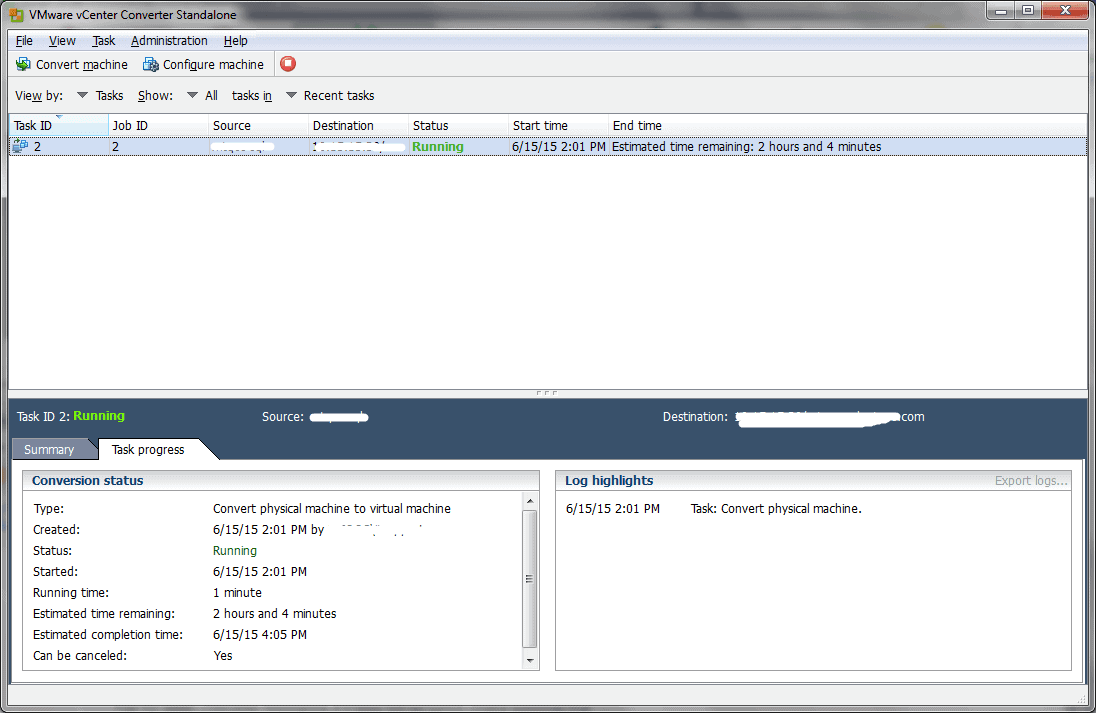Click 'Convert physical machine to virtual machine' text
1096x713 pixels.
331,508
